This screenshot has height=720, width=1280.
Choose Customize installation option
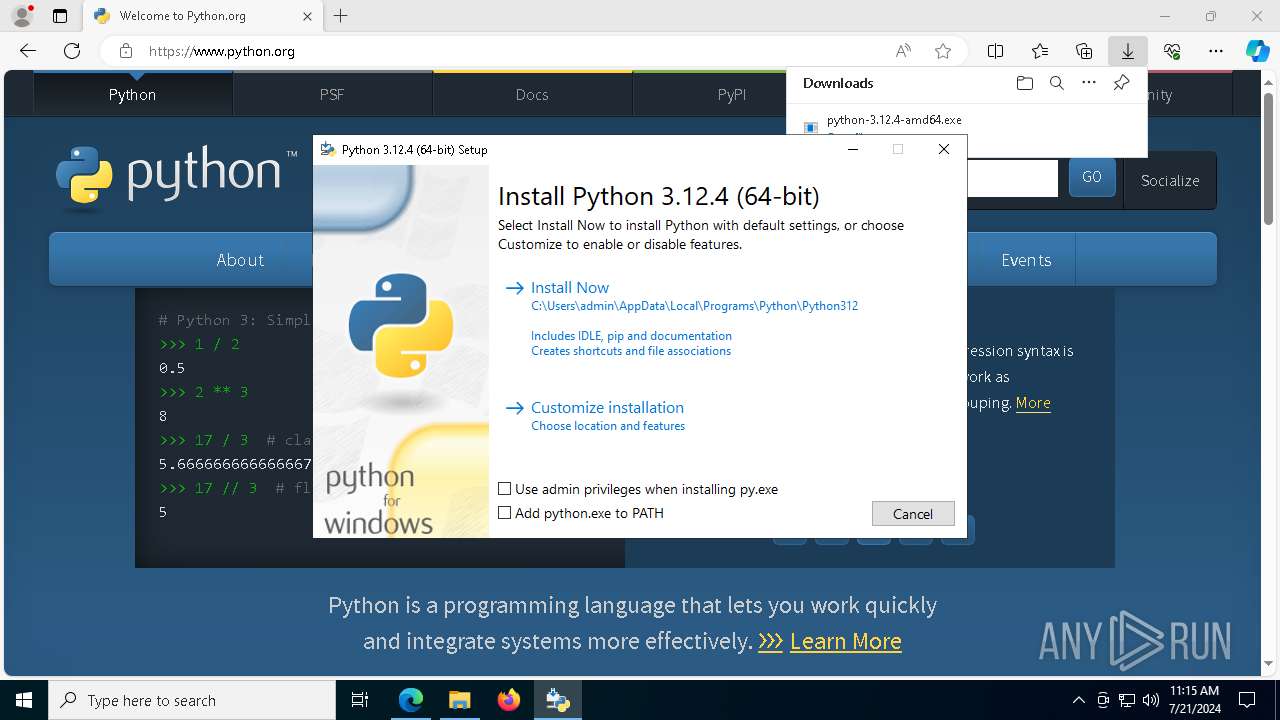coord(607,408)
